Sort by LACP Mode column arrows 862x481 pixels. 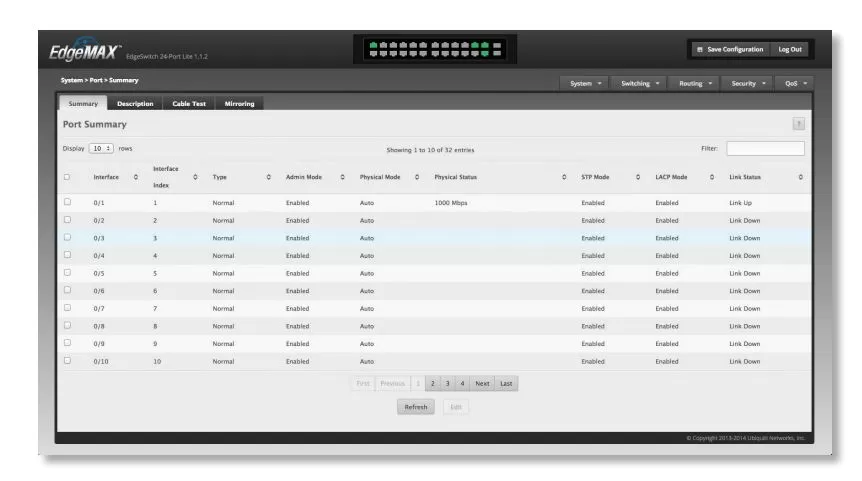pos(712,177)
